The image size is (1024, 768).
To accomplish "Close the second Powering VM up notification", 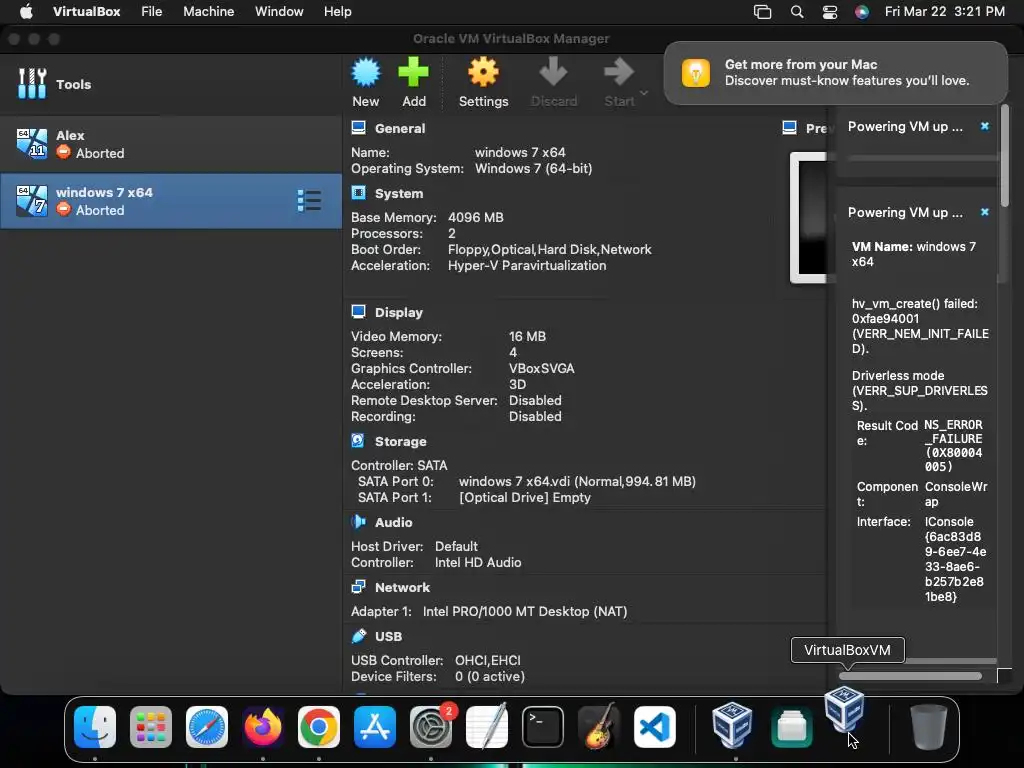I will tap(985, 212).
